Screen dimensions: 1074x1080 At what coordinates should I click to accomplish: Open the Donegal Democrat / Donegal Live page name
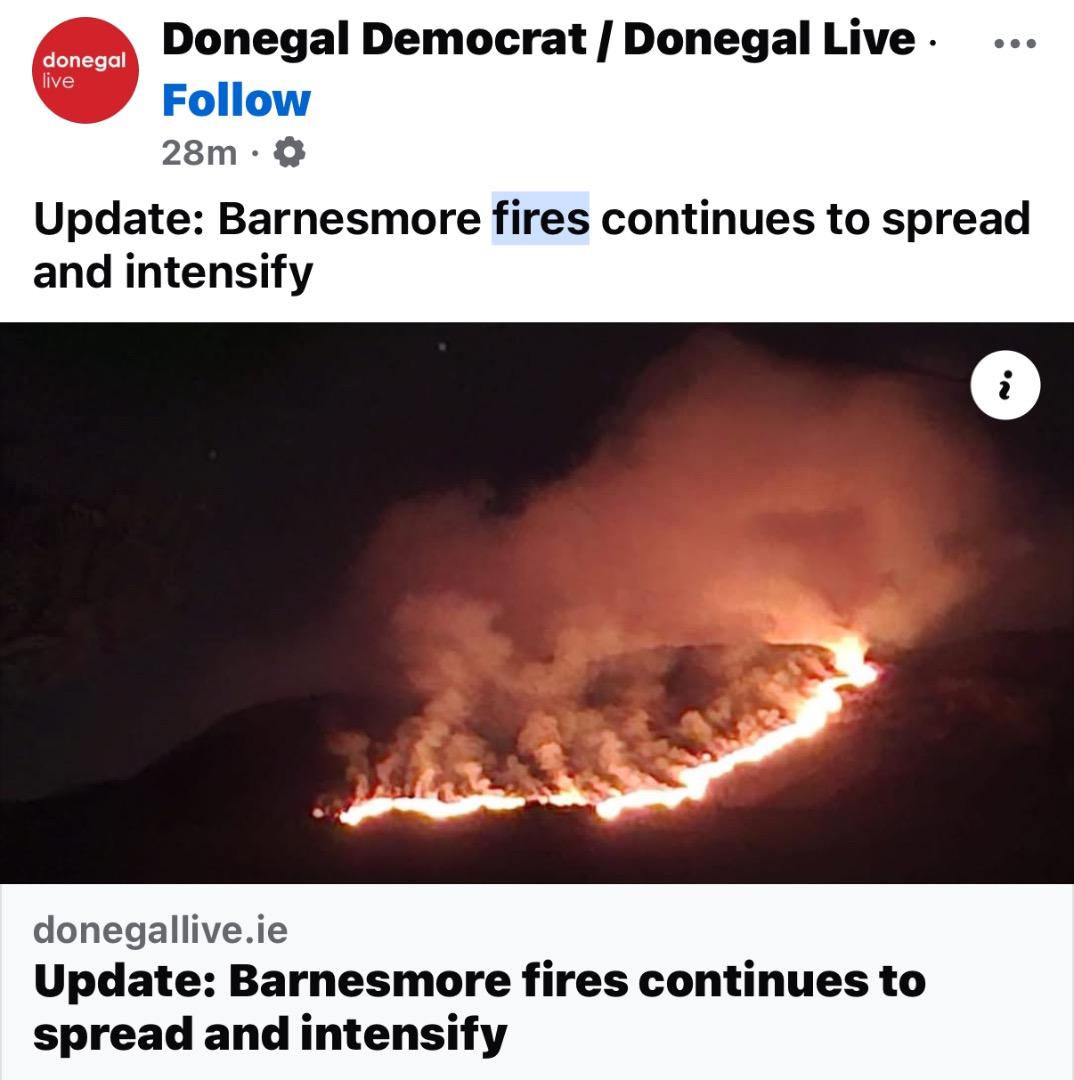coord(539,39)
